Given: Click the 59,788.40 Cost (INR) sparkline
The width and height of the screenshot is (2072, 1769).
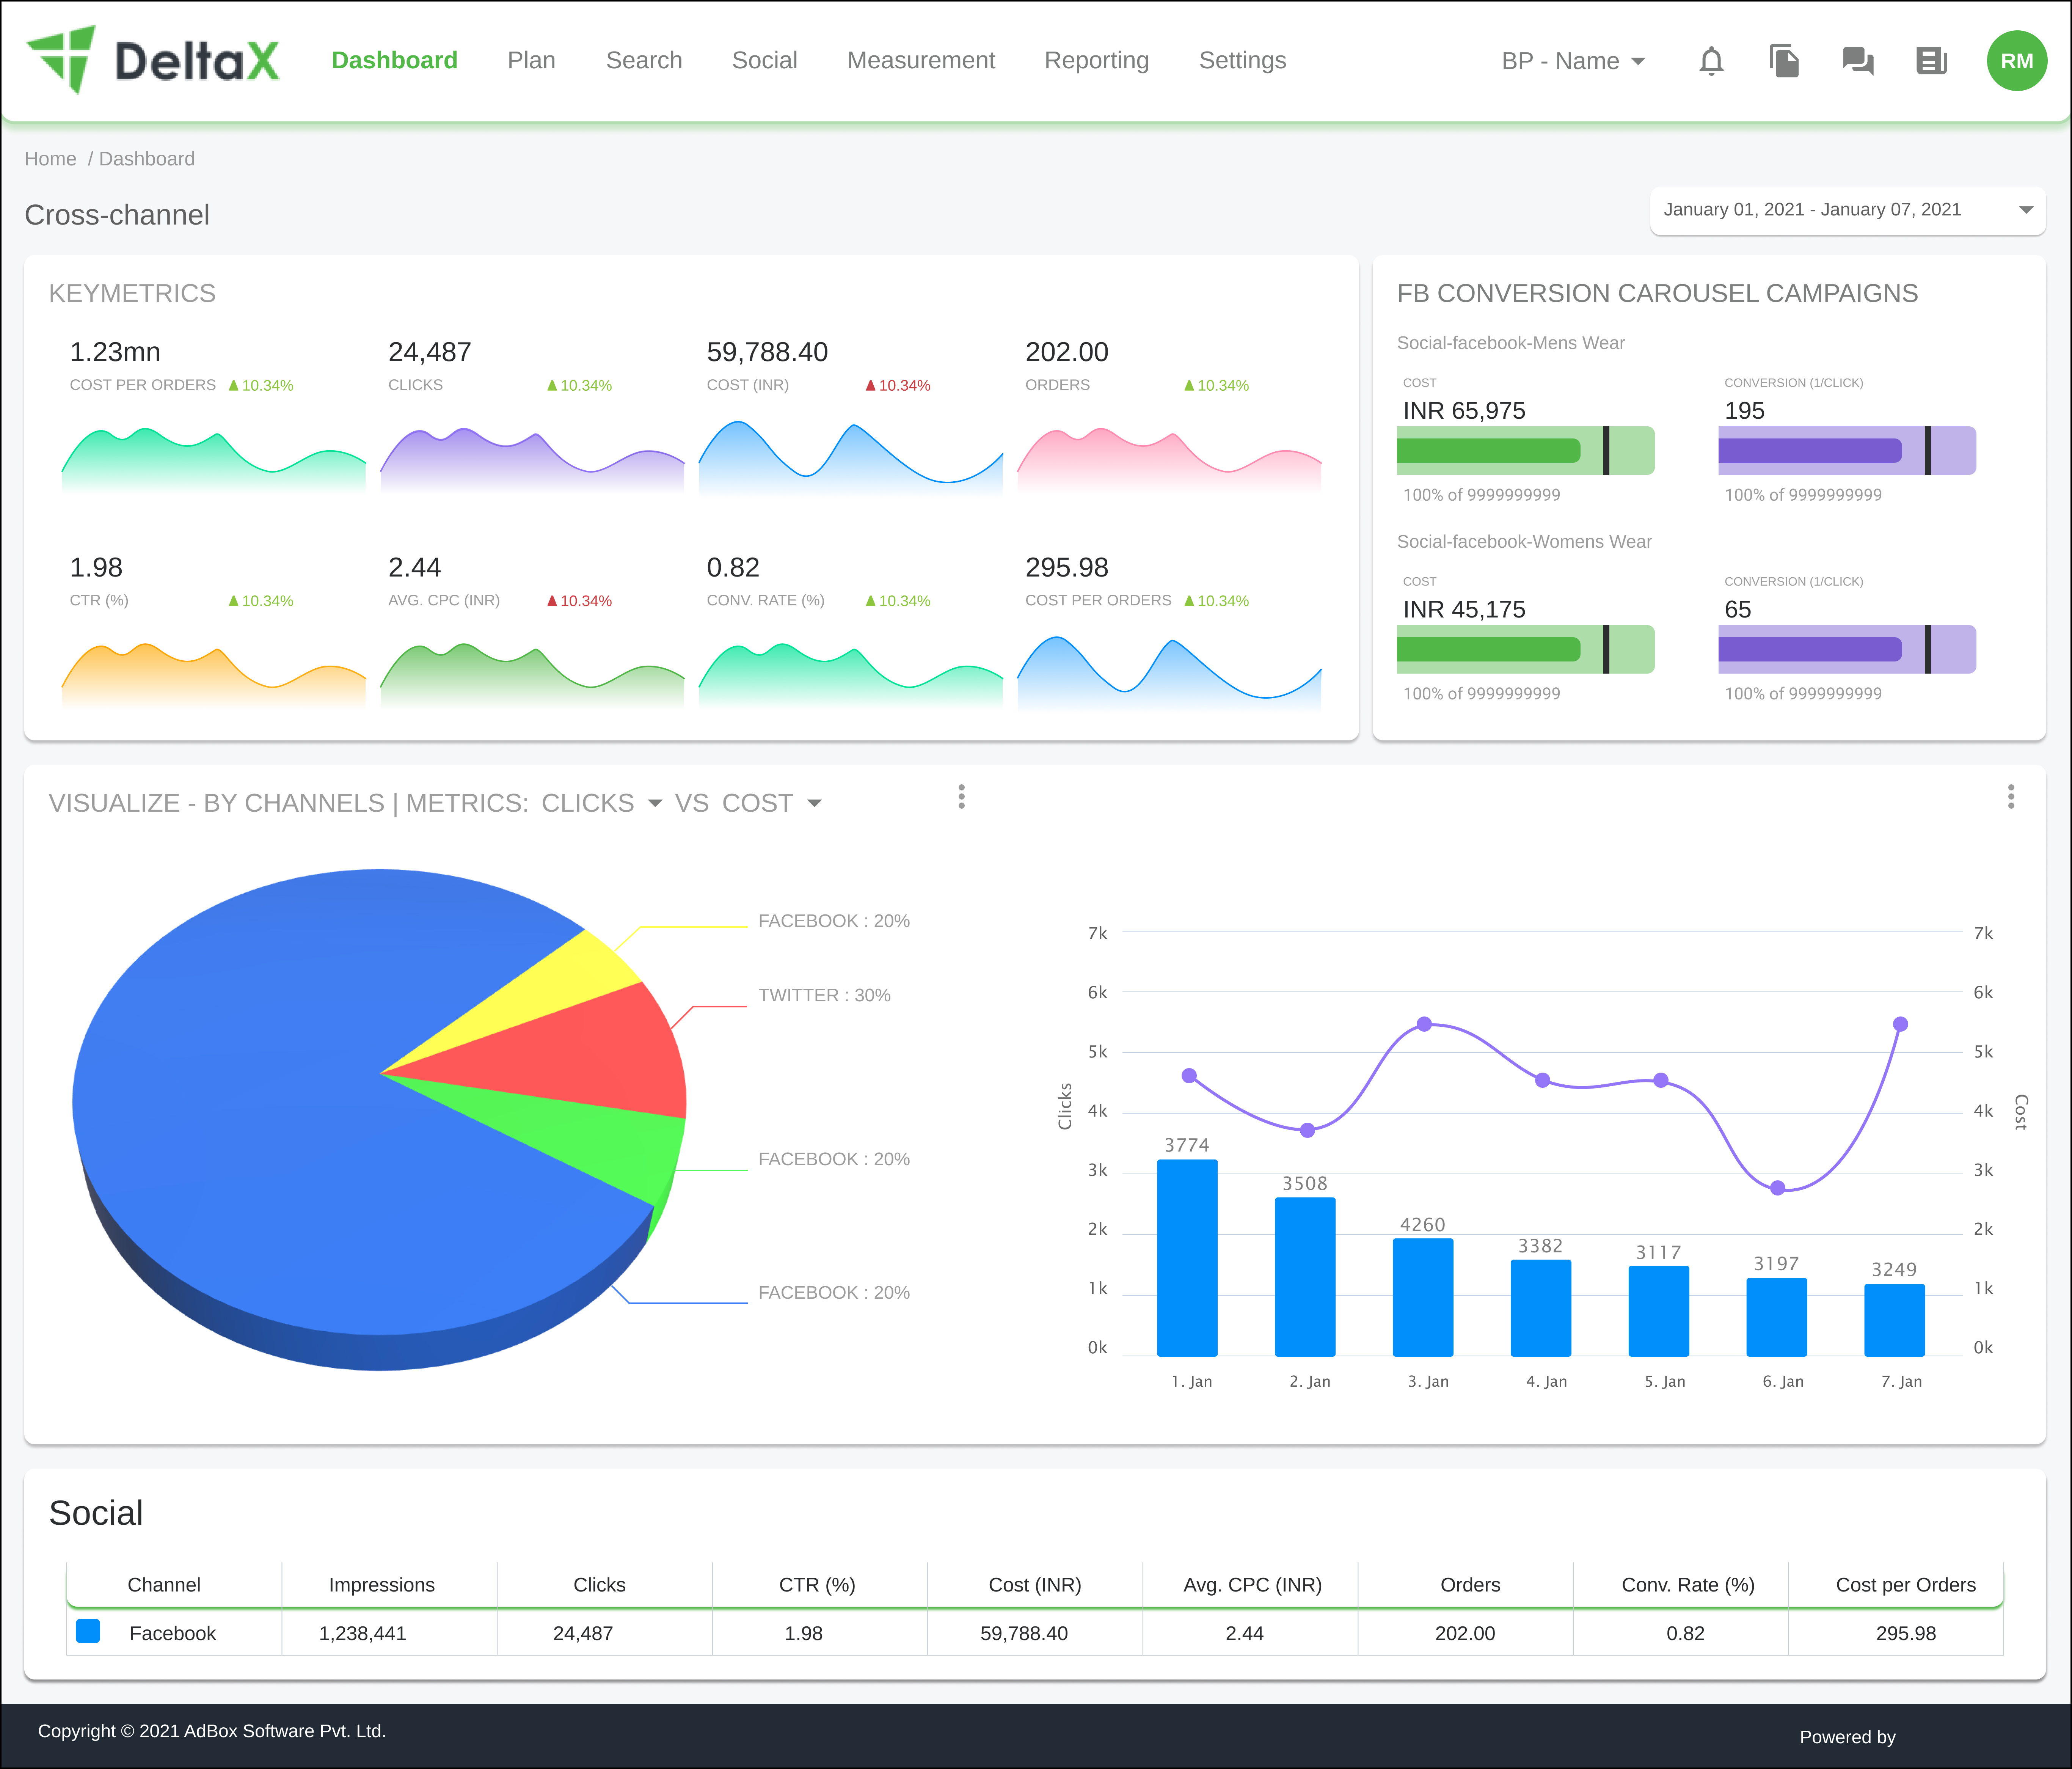Looking at the screenshot, I should coord(850,458).
